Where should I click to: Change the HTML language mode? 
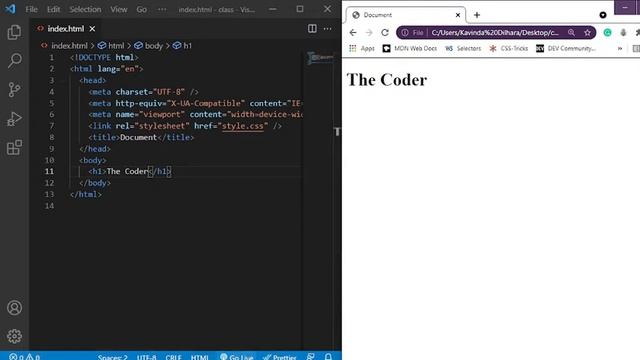199,357
